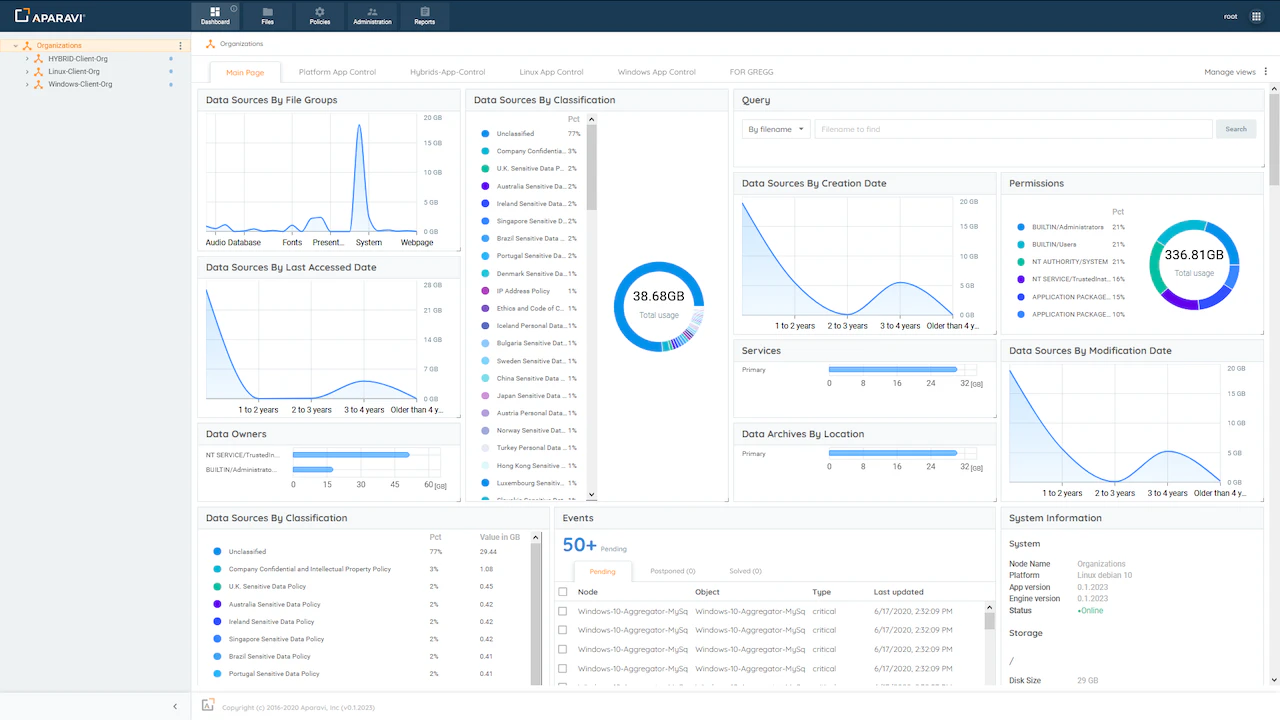Expand the HYBRID-Client-Org tree node
The width and height of the screenshot is (1280, 720).
point(27,59)
